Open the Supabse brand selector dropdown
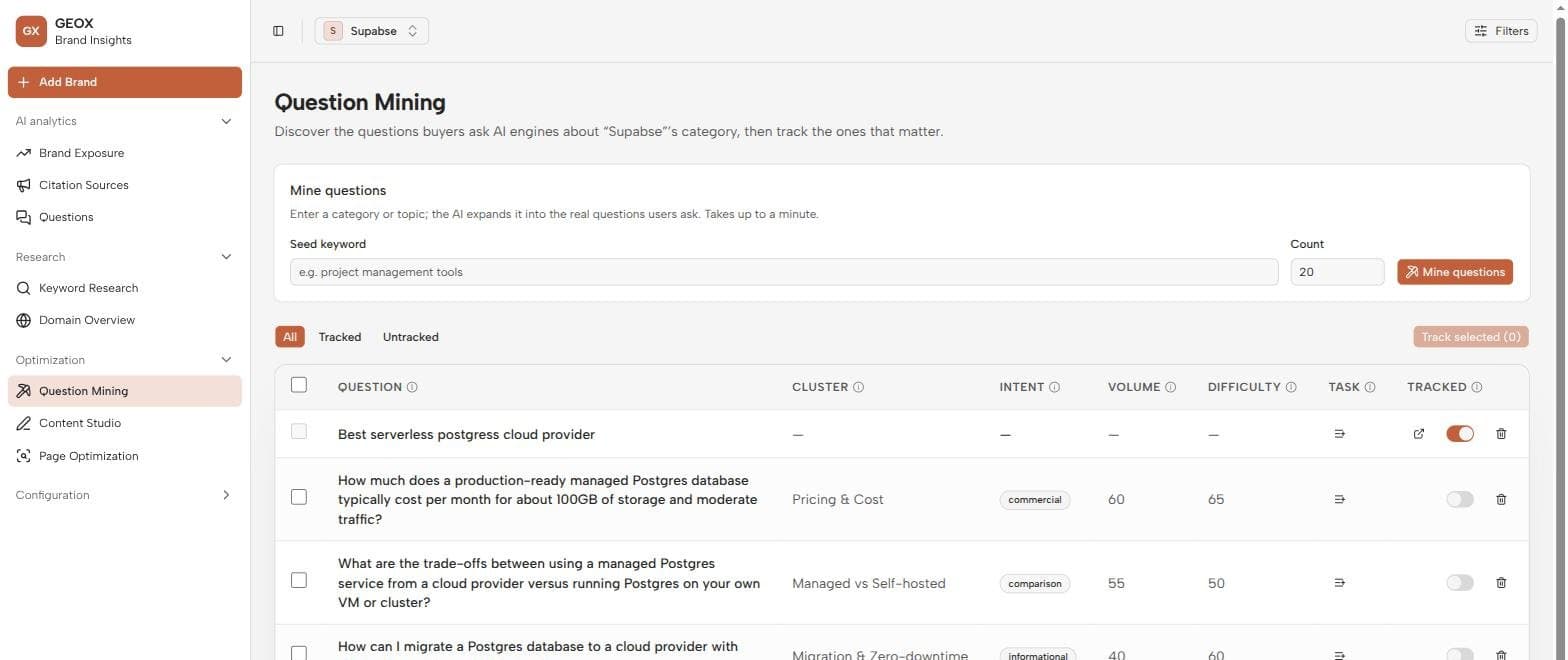 372,31
